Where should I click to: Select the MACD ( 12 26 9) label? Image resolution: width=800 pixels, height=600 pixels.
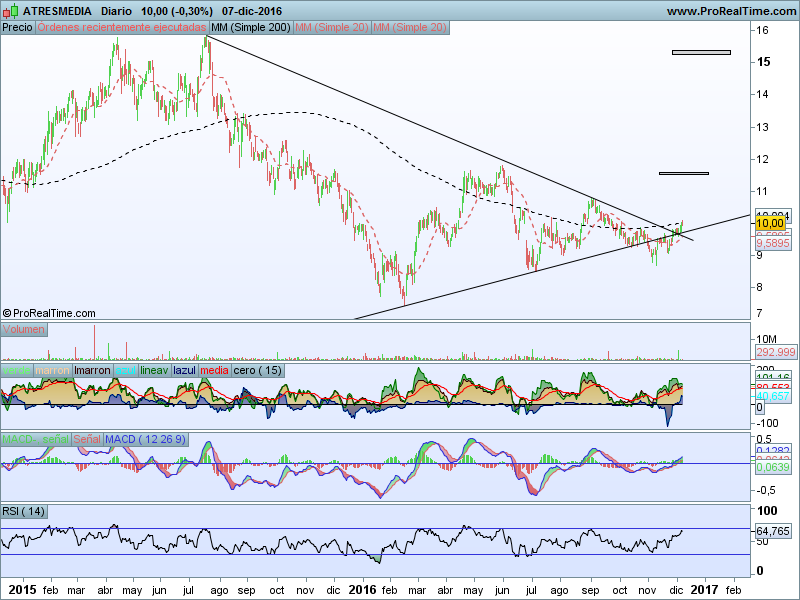click(145, 440)
